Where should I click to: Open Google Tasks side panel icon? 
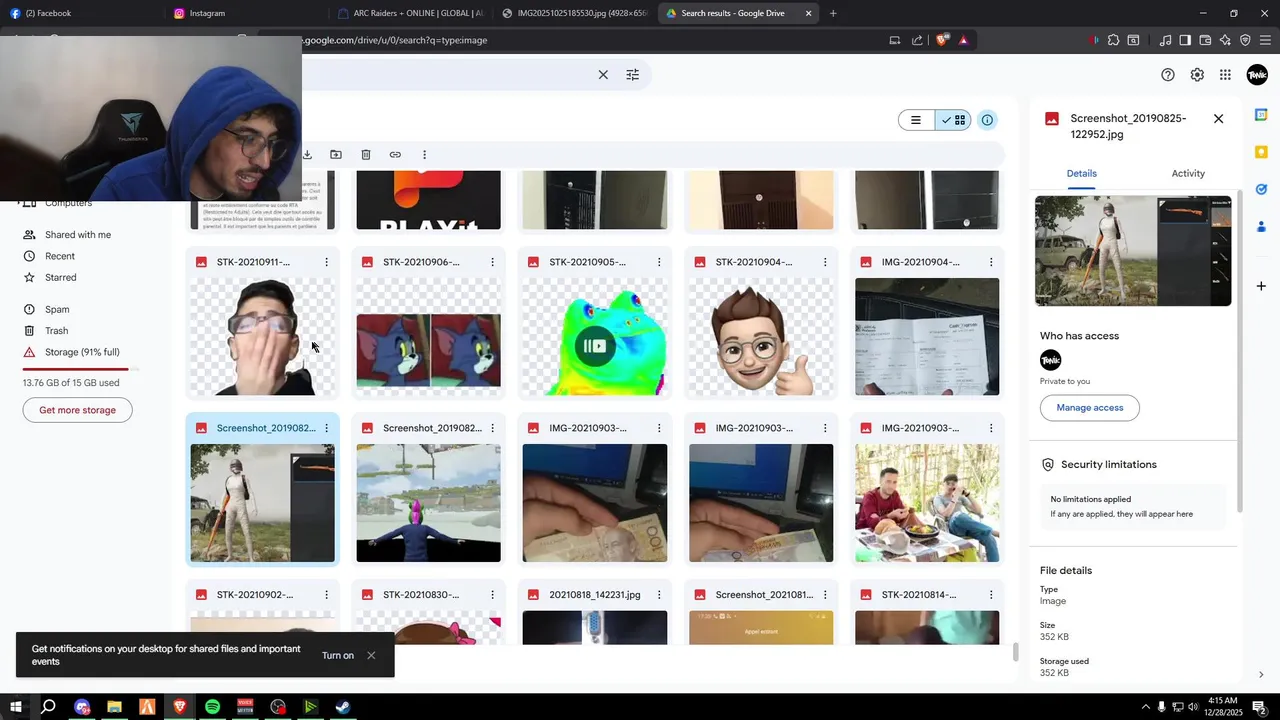(1261, 189)
